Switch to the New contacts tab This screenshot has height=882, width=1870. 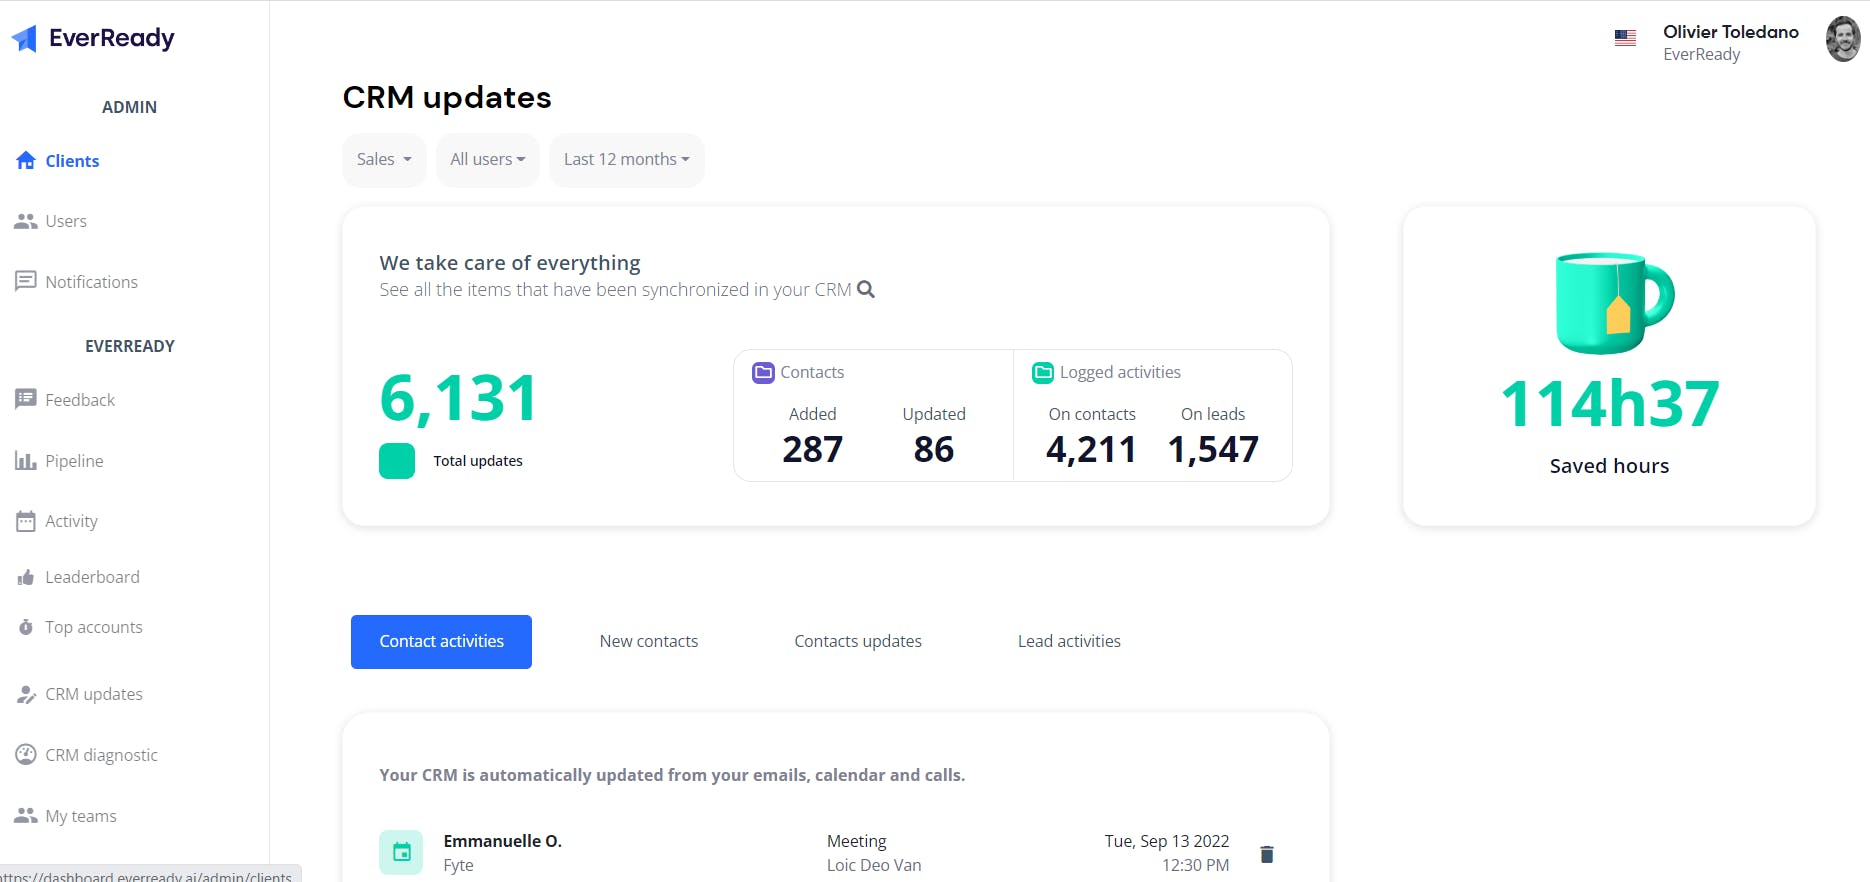click(649, 642)
